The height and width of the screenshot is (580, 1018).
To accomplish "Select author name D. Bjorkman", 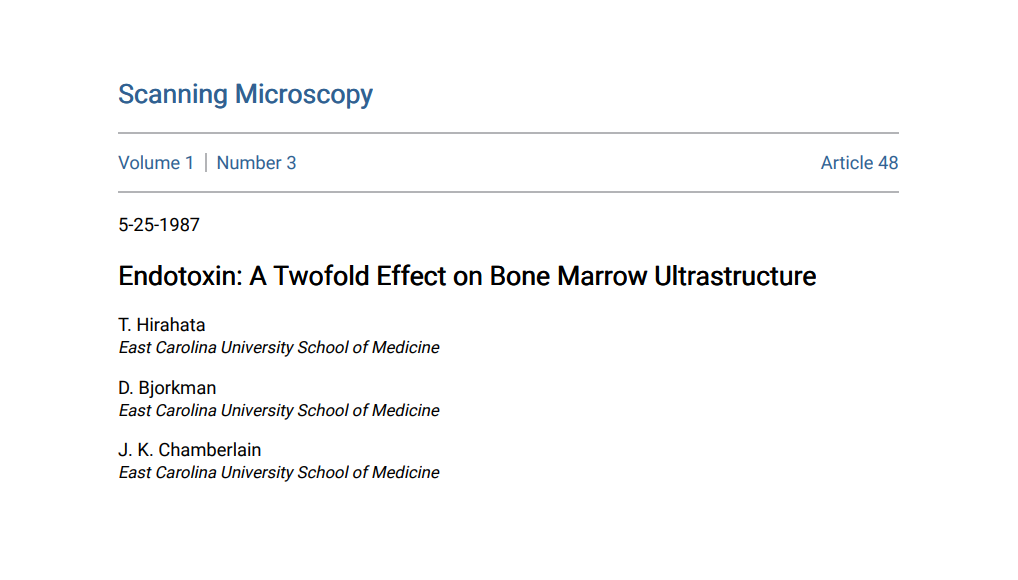I will click(x=167, y=388).
